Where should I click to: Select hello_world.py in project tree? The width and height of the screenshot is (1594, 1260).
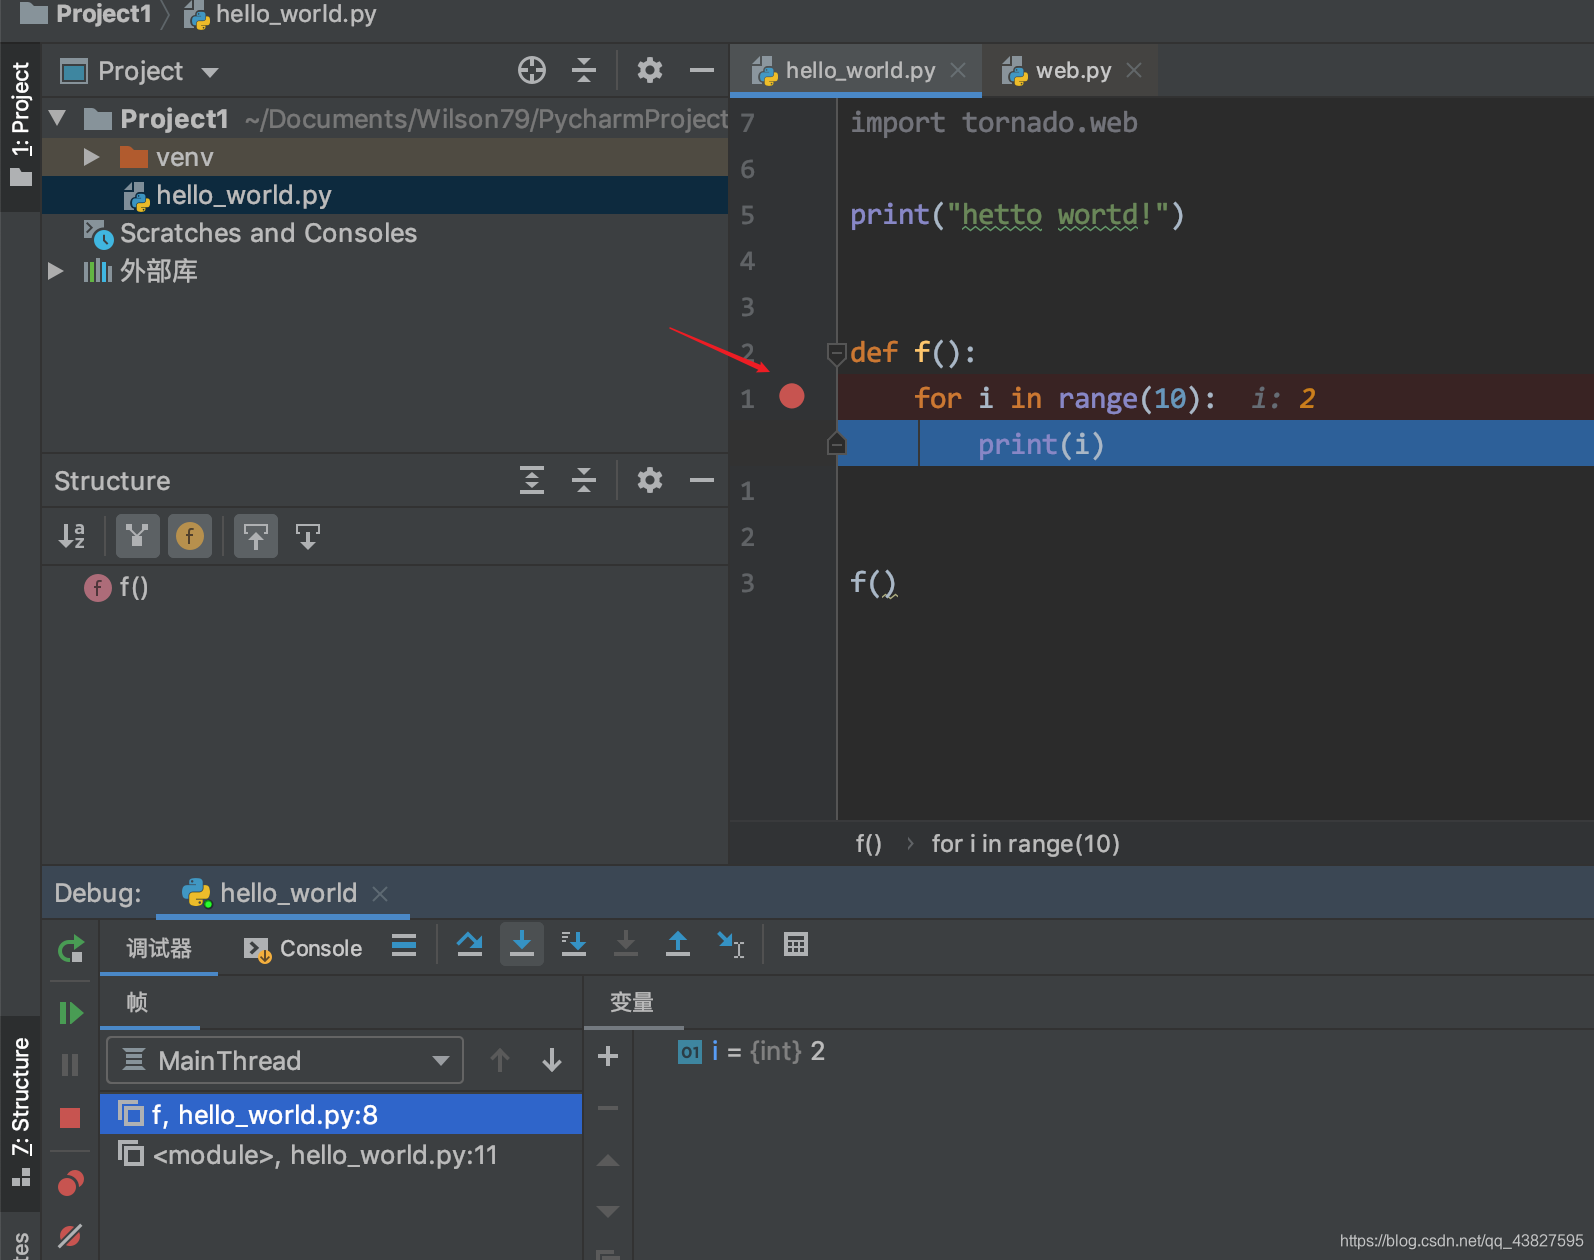[385, 195]
